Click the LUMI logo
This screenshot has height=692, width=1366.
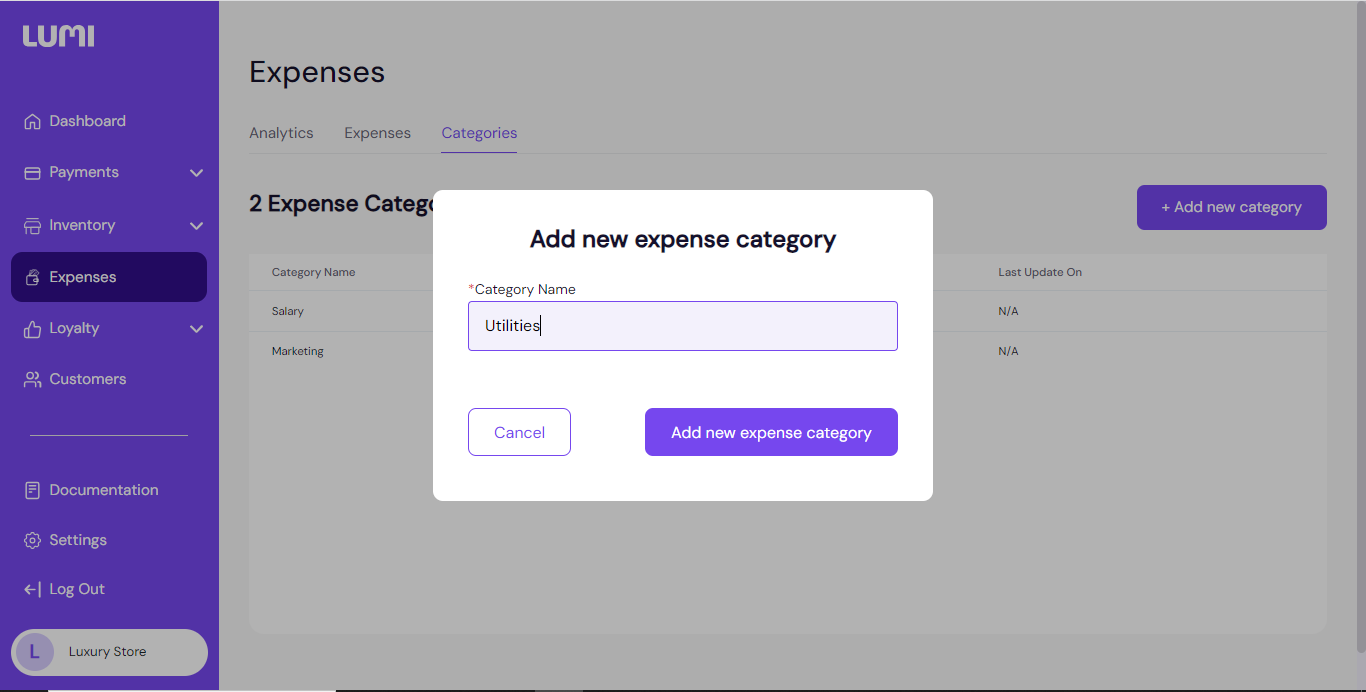59,37
